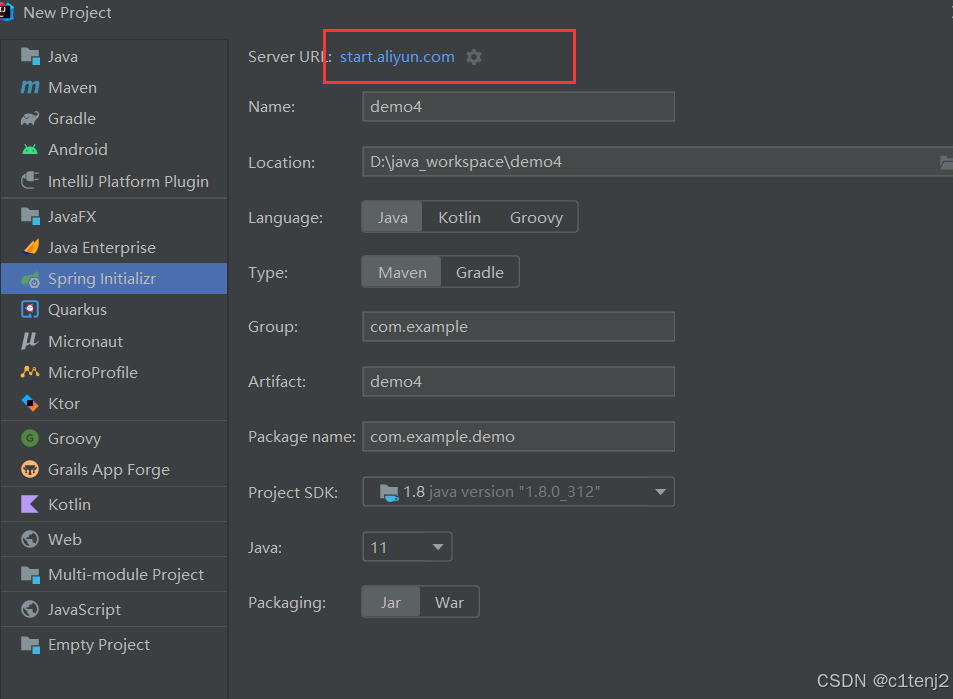The height and width of the screenshot is (699, 953).
Task: Select Java Enterprise in the list
Action: pos(114,247)
